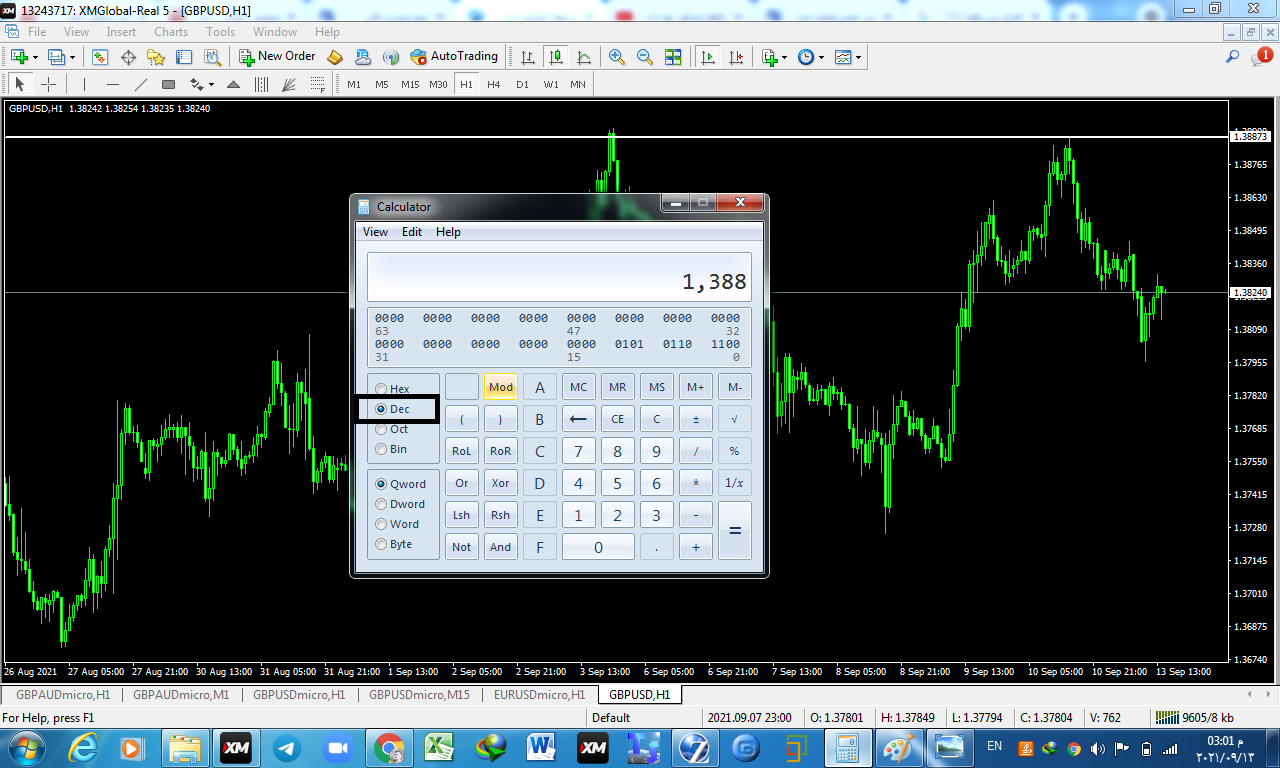Toggle the chart Auto Scroll icon
The height and width of the screenshot is (768, 1280).
click(x=708, y=57)
